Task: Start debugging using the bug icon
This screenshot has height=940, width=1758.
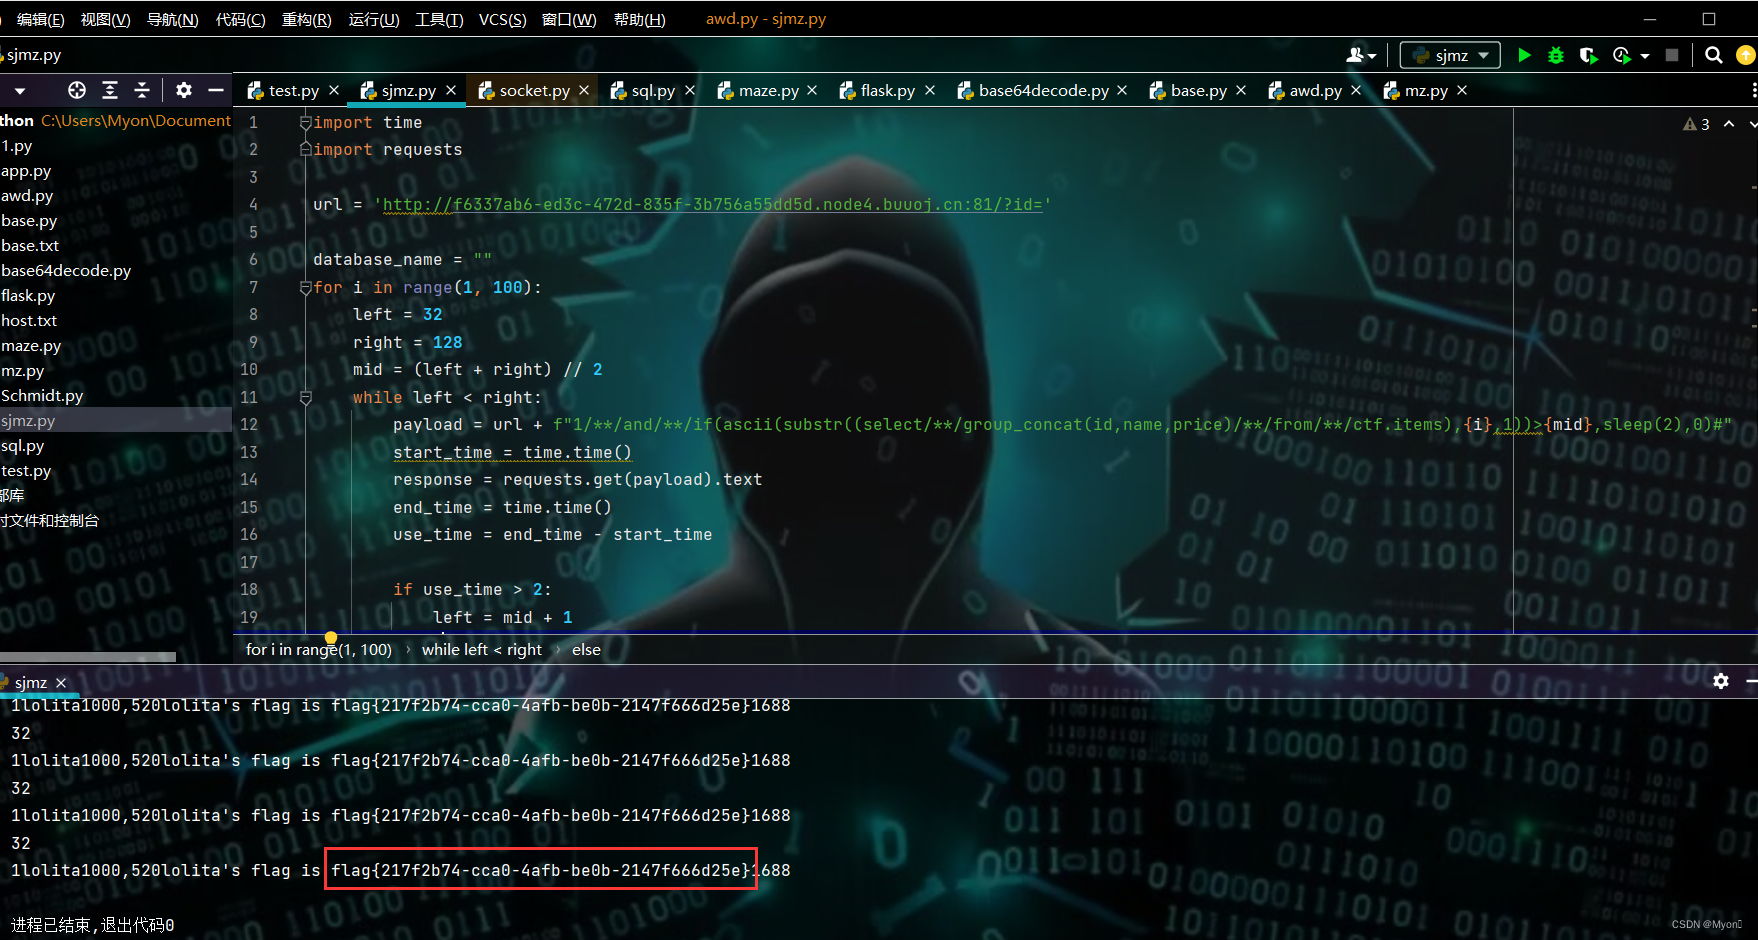Action: (x=1554, y=55)
